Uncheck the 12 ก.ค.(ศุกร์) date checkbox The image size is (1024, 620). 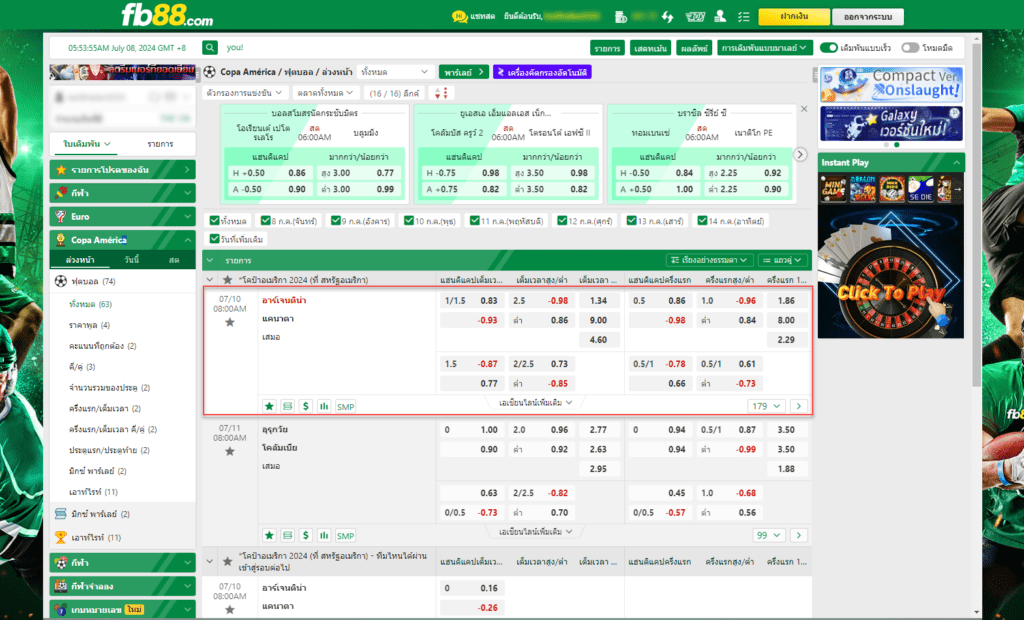tap(562, 221)
